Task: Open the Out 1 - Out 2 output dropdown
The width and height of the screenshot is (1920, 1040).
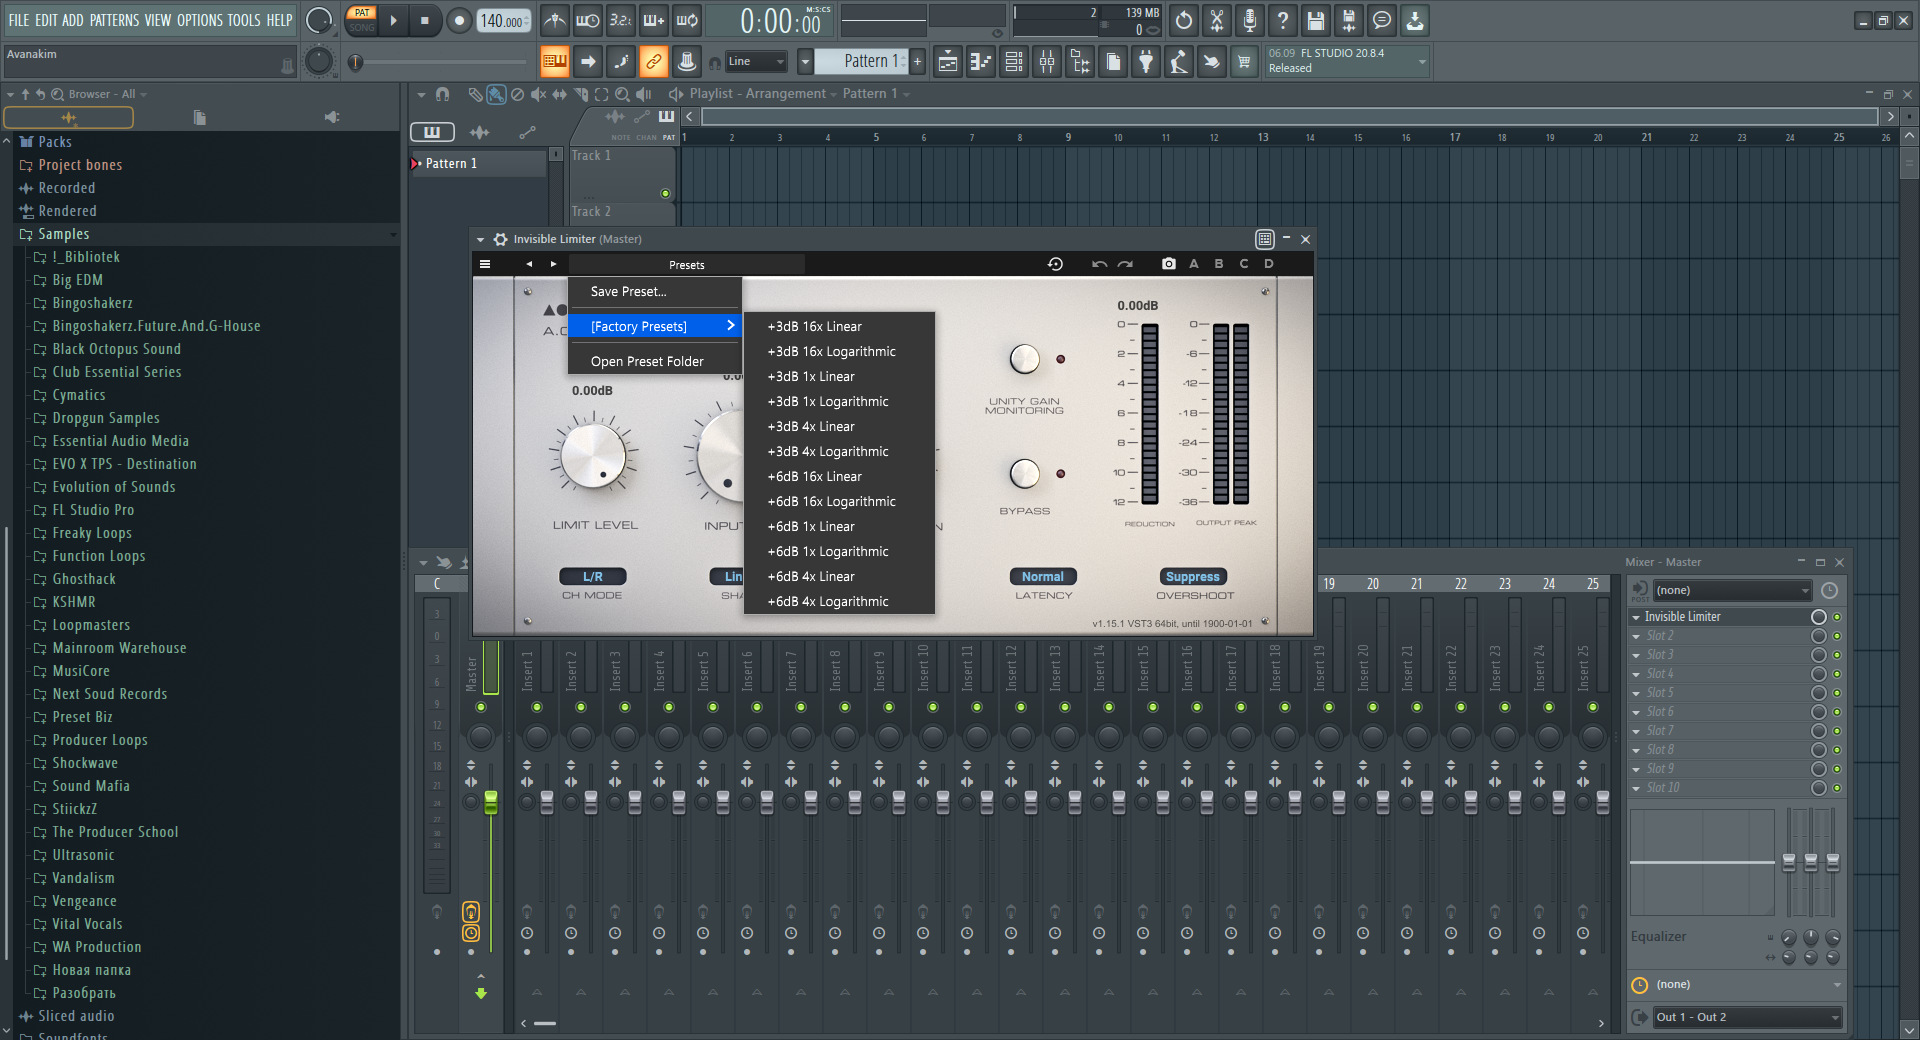Action: coord(1747,1017)
